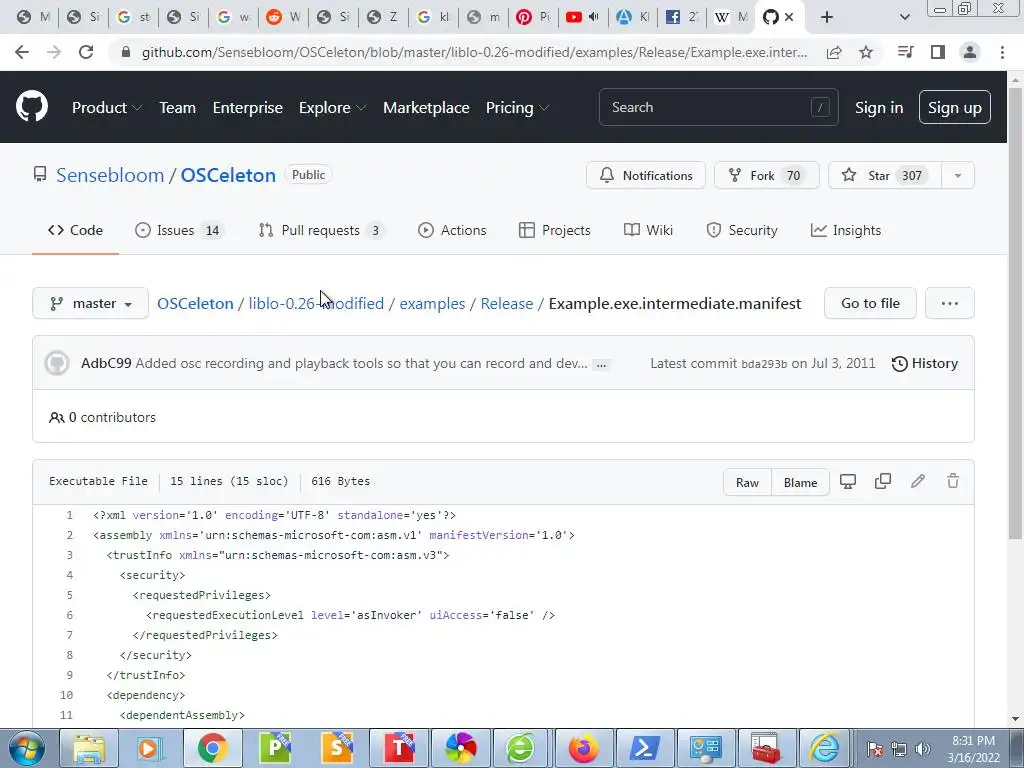Screen dimensions: 1024x768
Task: Open the Sensebloom owner link
Action: click(x=110, y=176)
